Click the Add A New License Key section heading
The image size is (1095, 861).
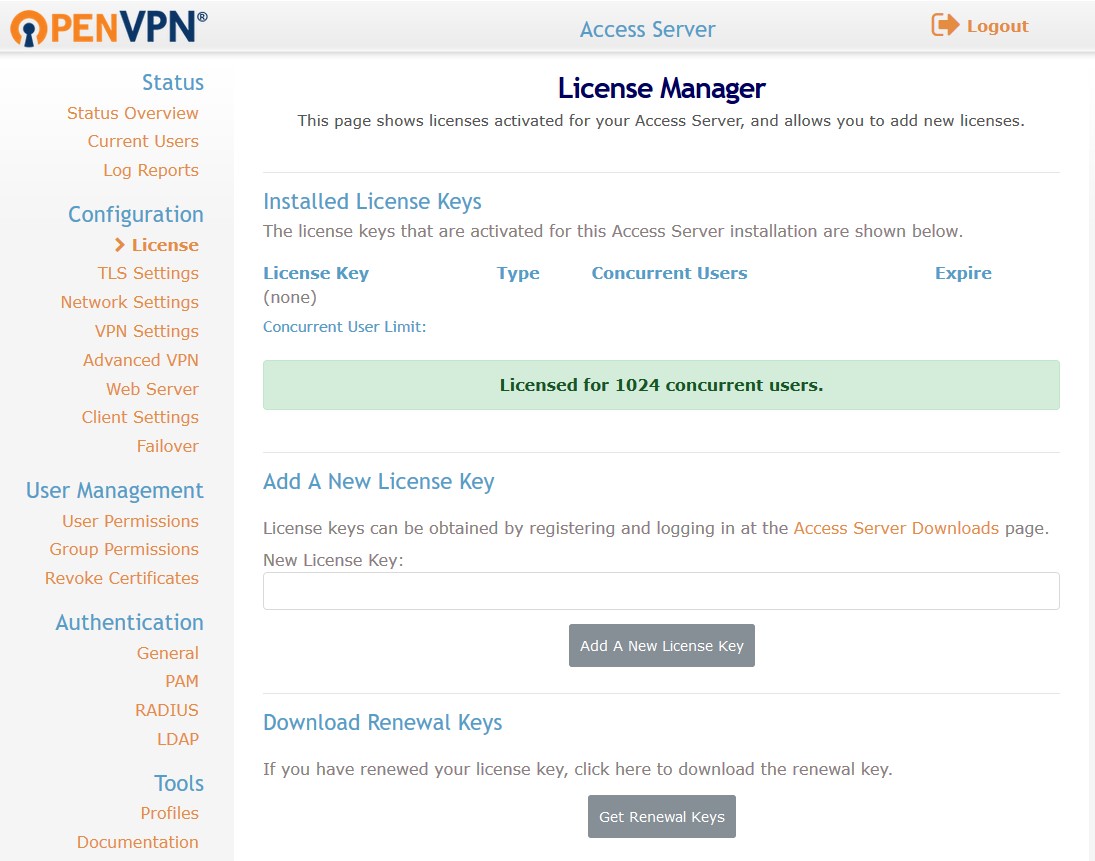(379, 482)
